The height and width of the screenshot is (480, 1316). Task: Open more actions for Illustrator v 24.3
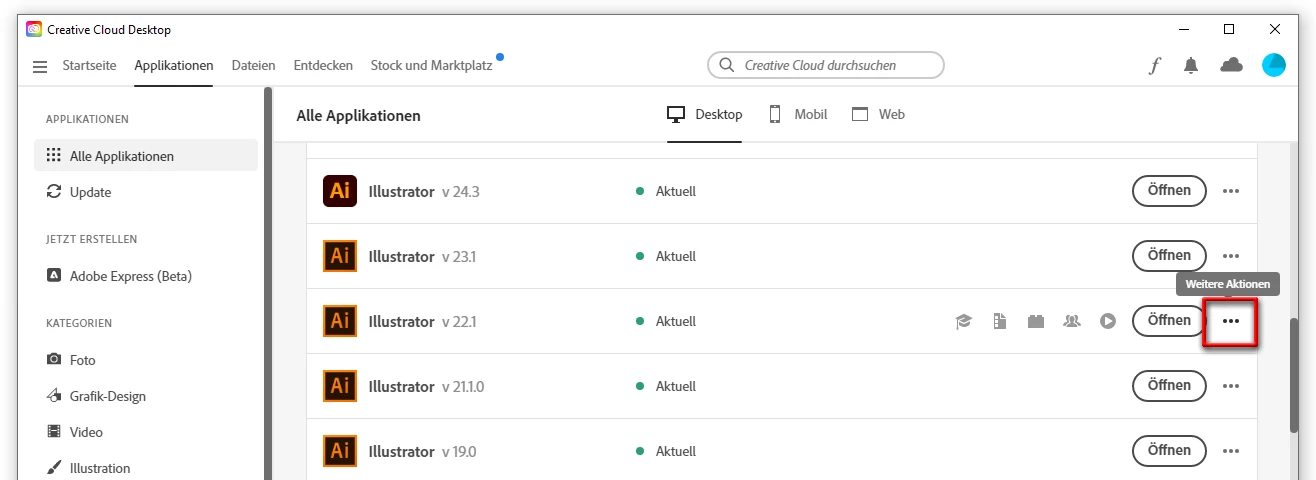[x=1231, y=191]
